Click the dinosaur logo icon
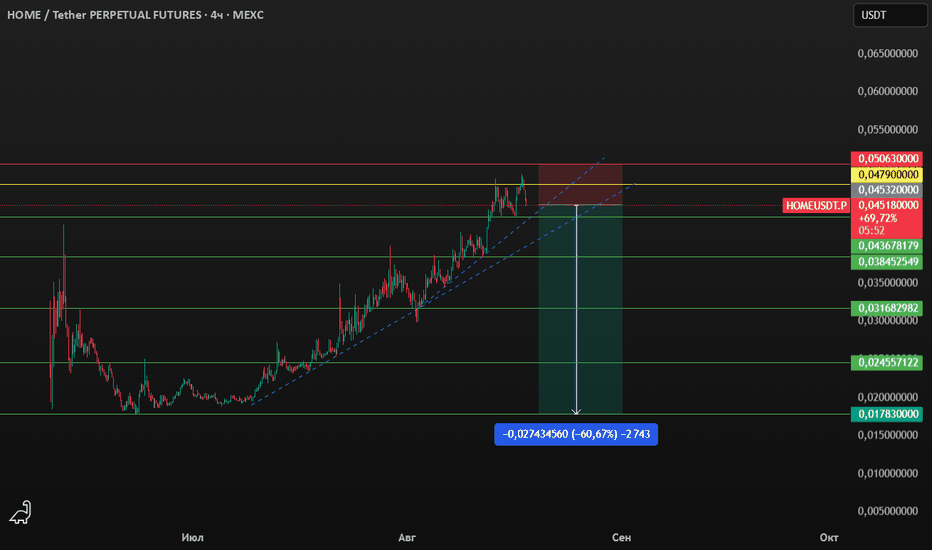This screenshot has width=932, height=550. (x=20, y=513)
